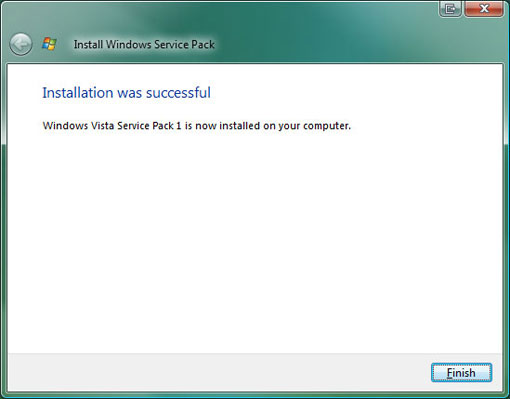Click the Windows flag logo in title bar
Viewport: 510px width, 399px height.
[49, 44]
